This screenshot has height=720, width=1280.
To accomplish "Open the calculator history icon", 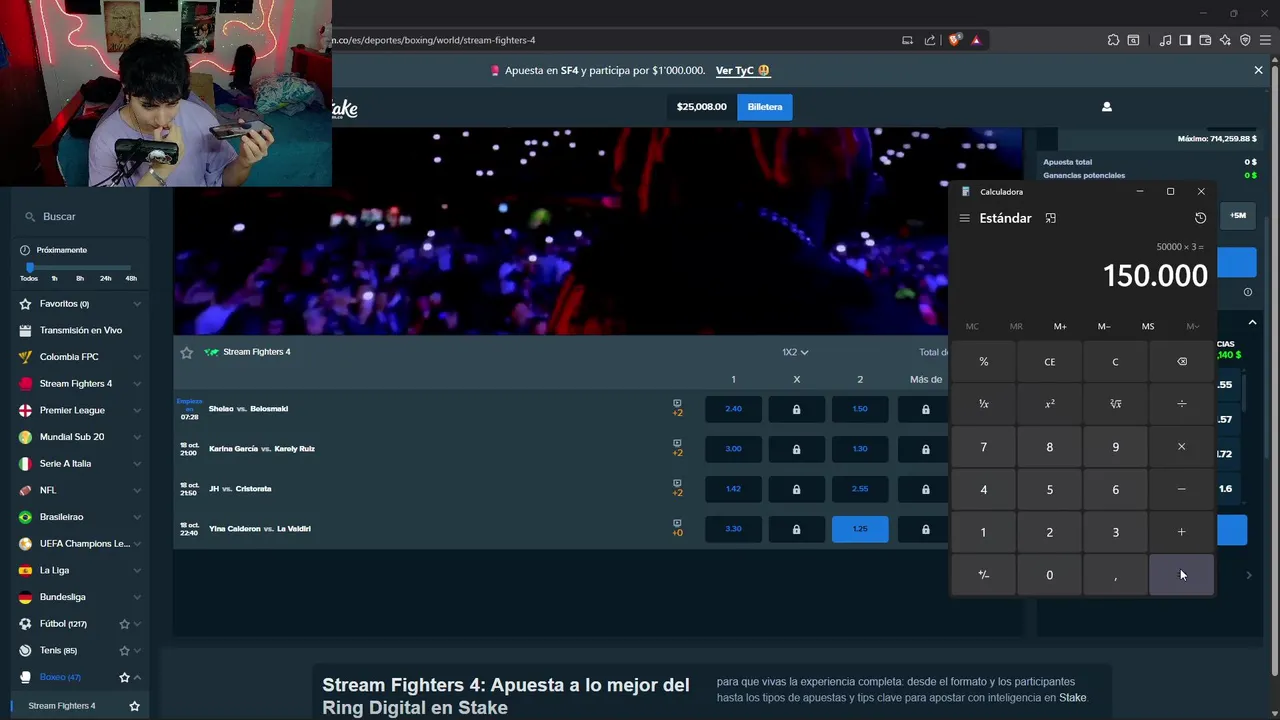I will (x=1200, y=218).
